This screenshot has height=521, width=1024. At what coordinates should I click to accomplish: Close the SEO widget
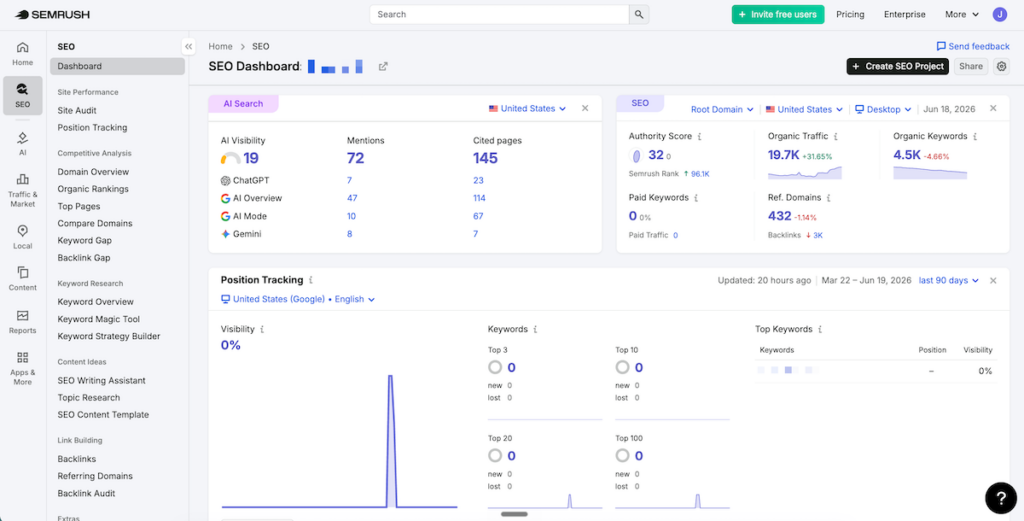point(993,108)
